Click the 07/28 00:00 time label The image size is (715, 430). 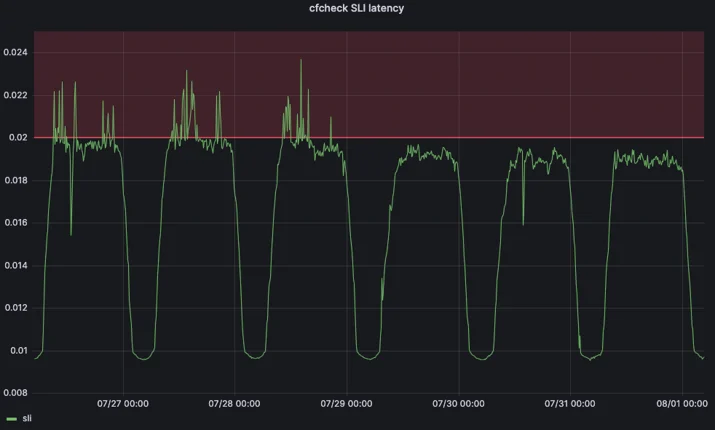point(234,404)
